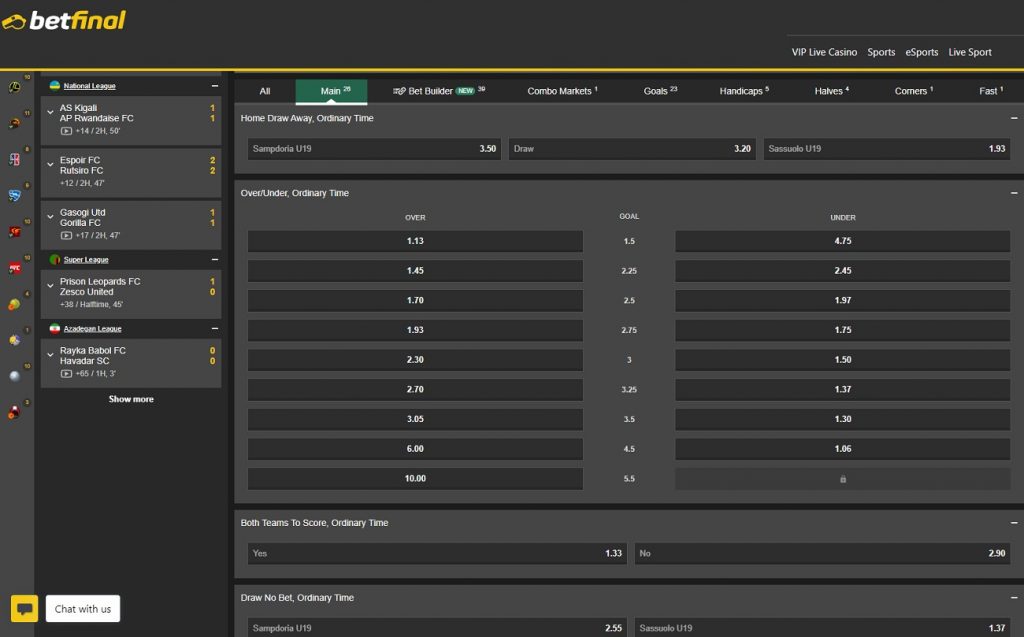
Task: Collapse the National League section
Action: click(215, 86)
